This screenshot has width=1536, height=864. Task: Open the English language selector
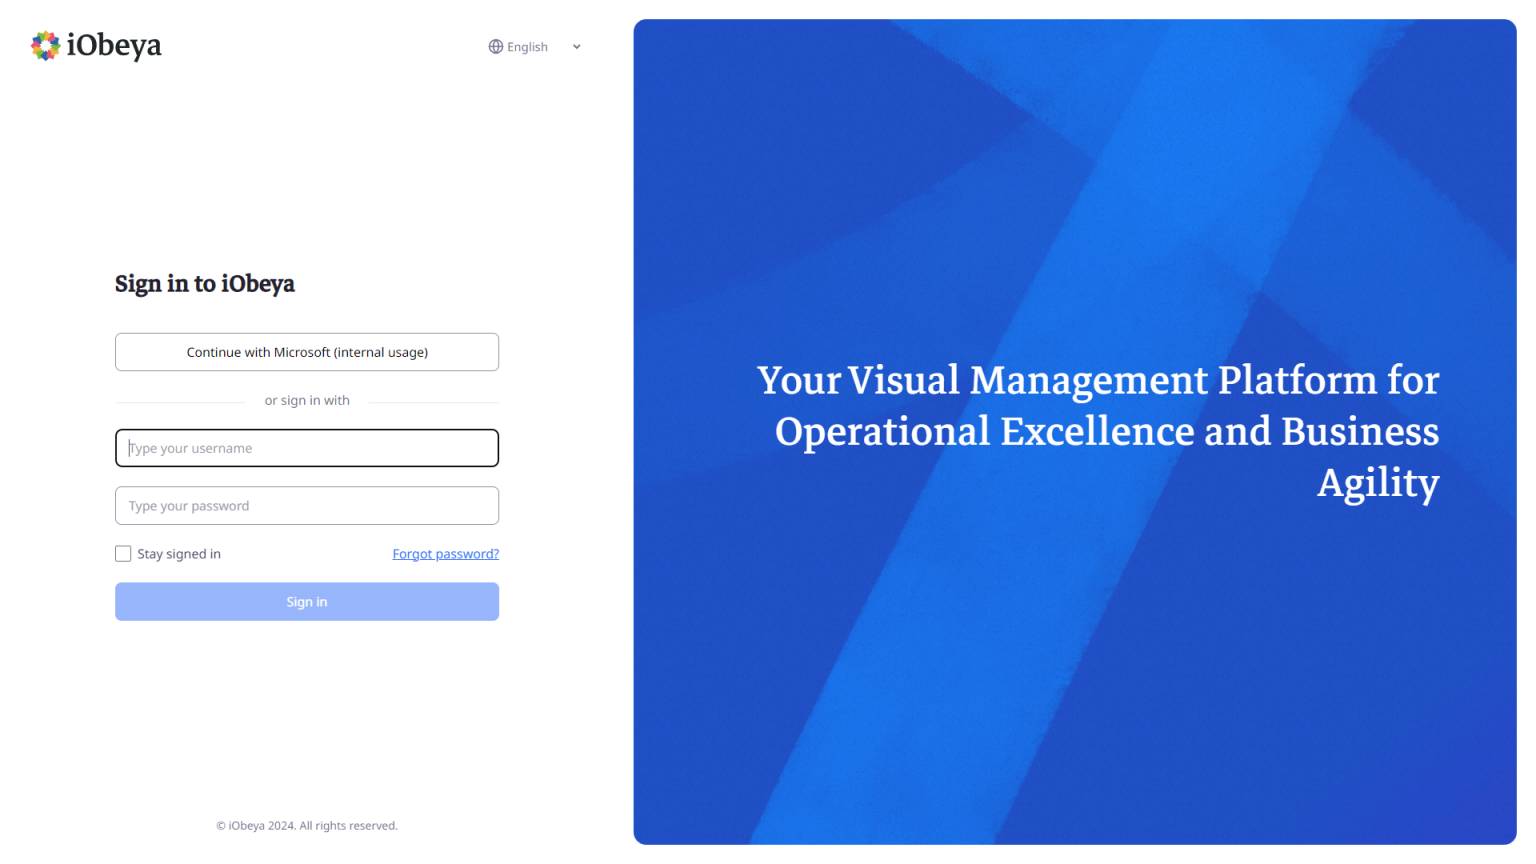tap(527, 47)
